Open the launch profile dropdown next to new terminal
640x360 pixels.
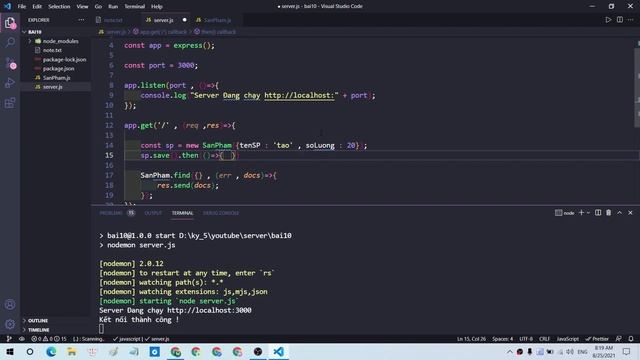tap(588, 213)
